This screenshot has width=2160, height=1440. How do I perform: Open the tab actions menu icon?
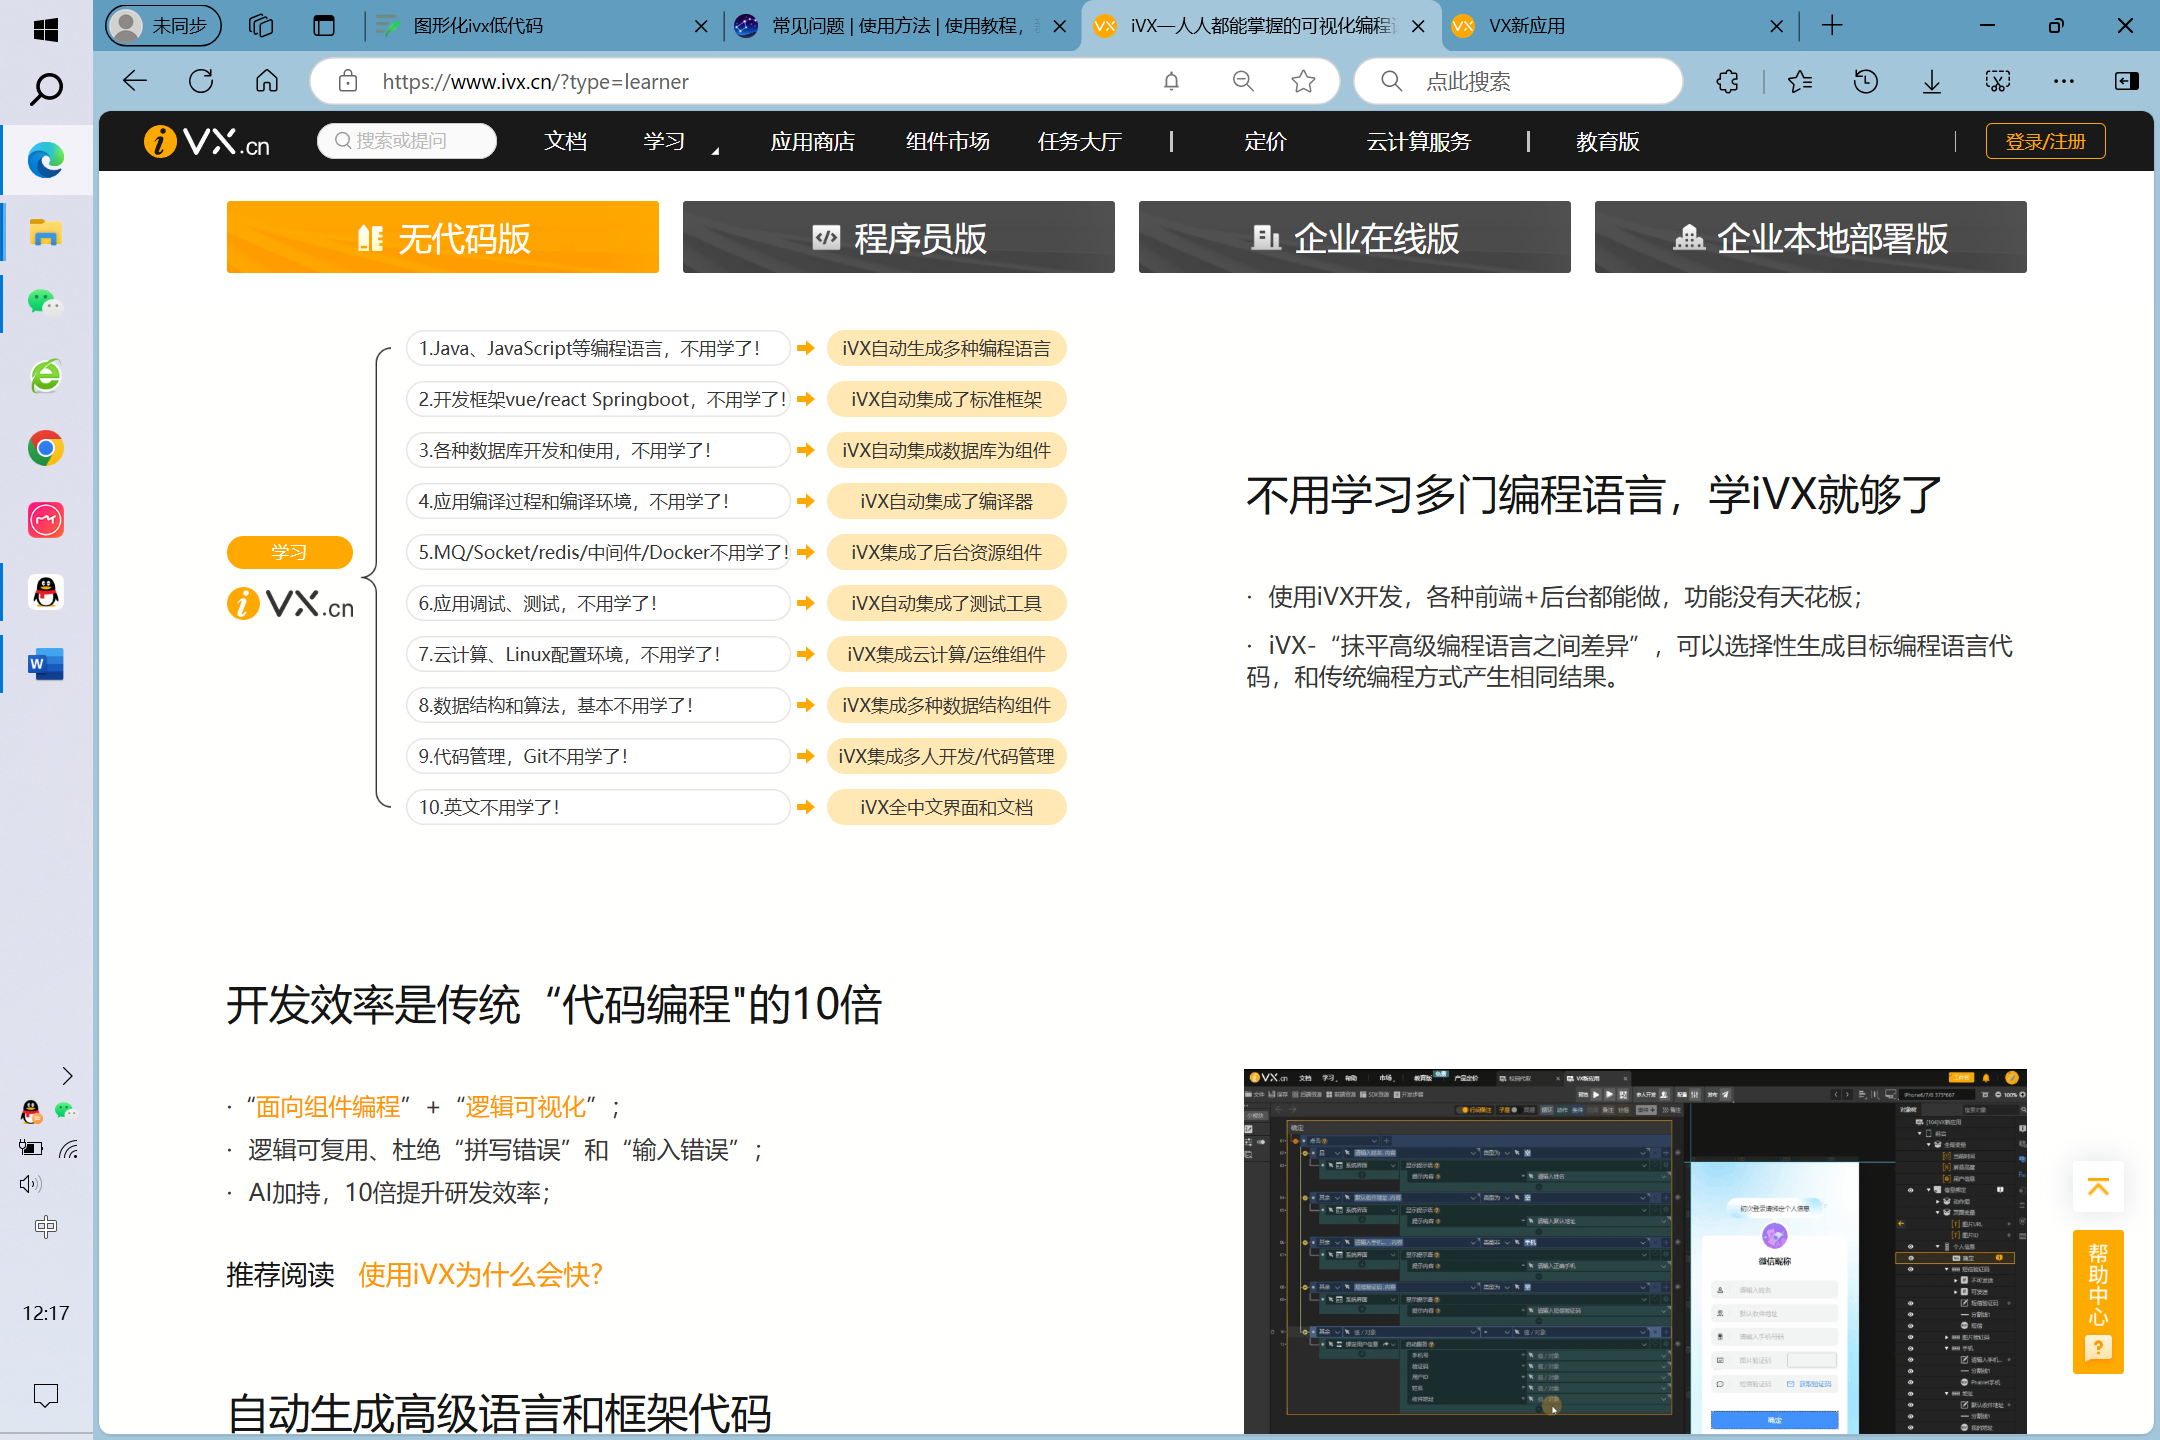pos(323,26)
